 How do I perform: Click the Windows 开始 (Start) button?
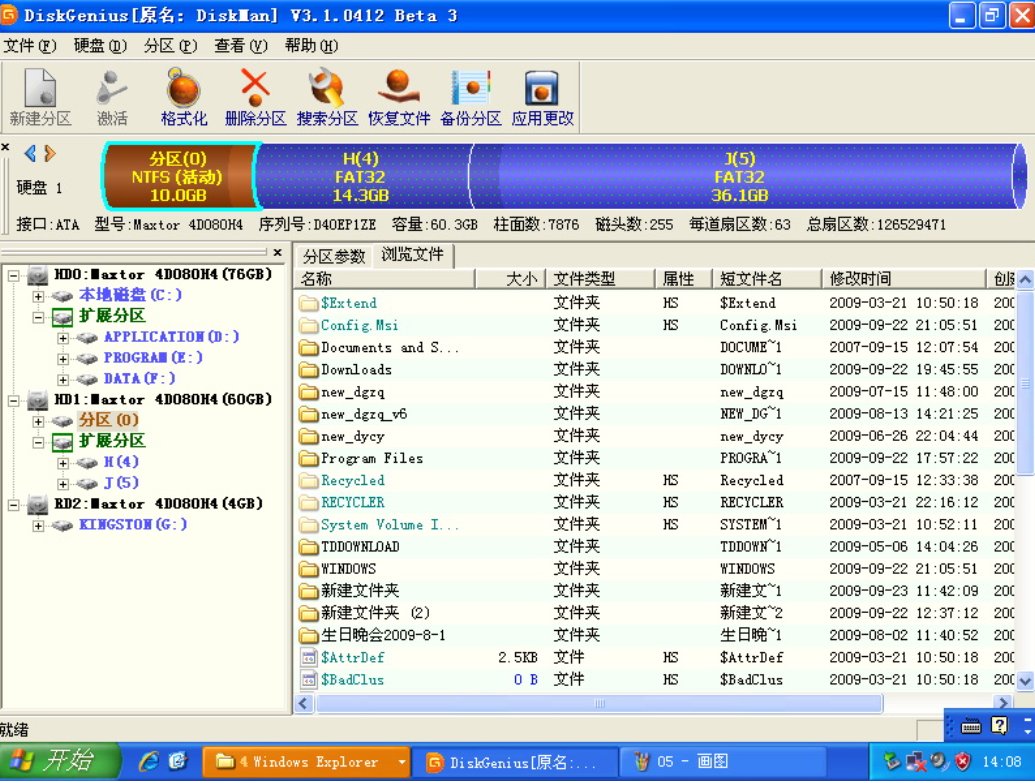coord(48,760)
